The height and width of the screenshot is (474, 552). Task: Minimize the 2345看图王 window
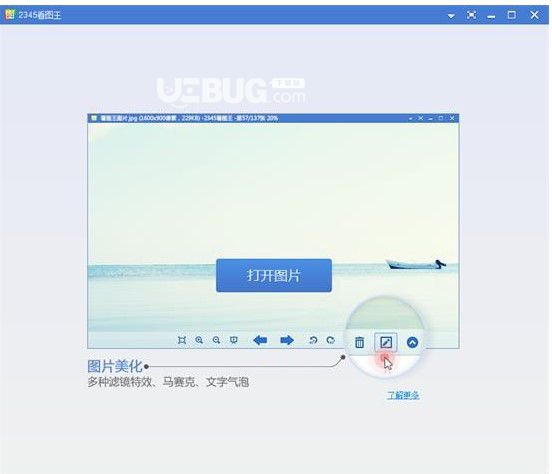[491, 16]
